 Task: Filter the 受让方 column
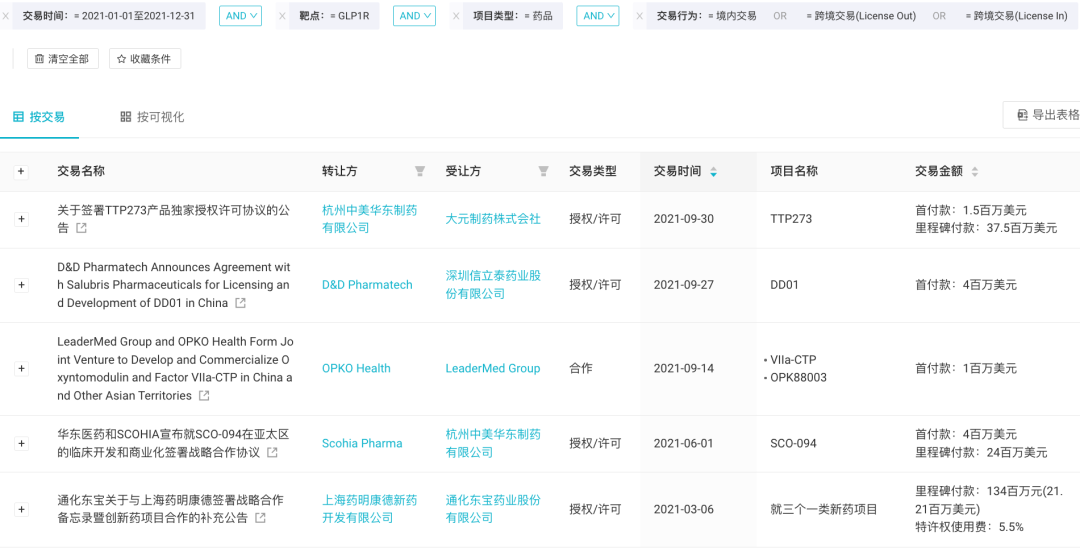(x=543, y=171)
